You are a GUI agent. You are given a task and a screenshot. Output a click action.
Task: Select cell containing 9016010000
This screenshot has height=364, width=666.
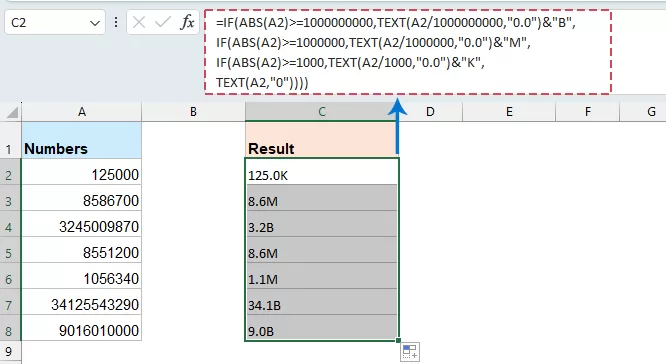click(82, 327)
